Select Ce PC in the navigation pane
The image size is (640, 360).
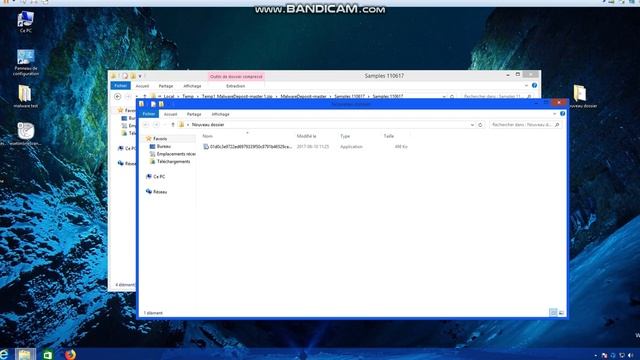coord(156,177)
